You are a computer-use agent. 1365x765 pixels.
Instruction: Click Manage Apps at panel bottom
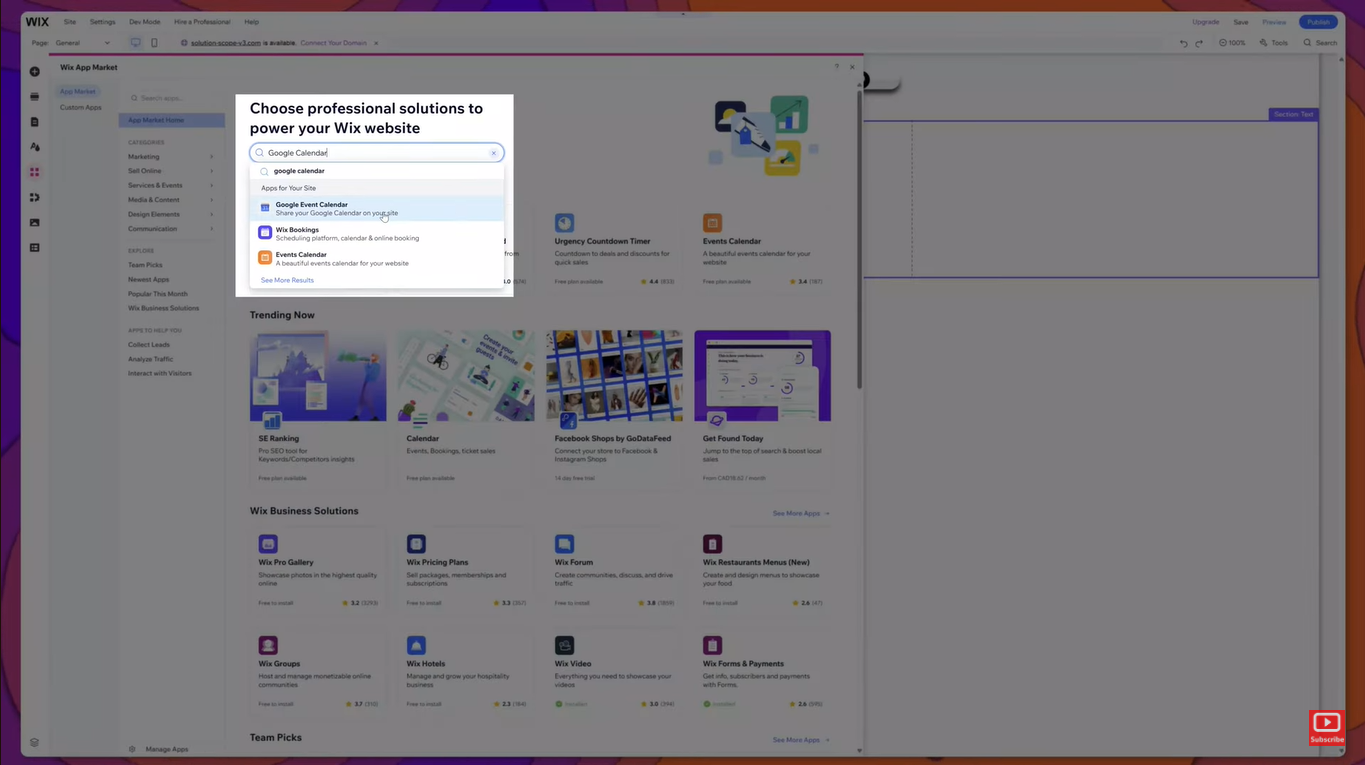[160, 749]
